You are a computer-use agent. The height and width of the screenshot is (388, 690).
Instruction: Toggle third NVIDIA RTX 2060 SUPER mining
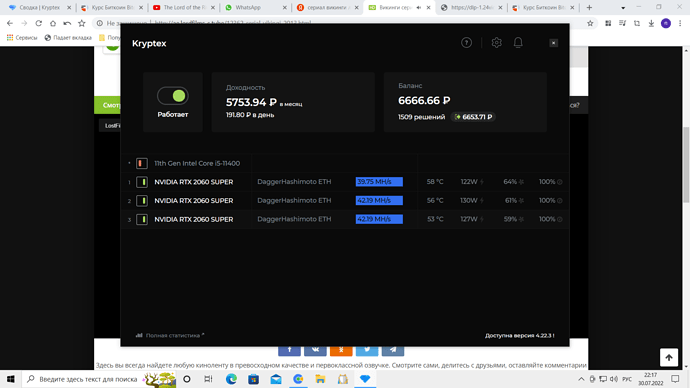coord(142,219)
